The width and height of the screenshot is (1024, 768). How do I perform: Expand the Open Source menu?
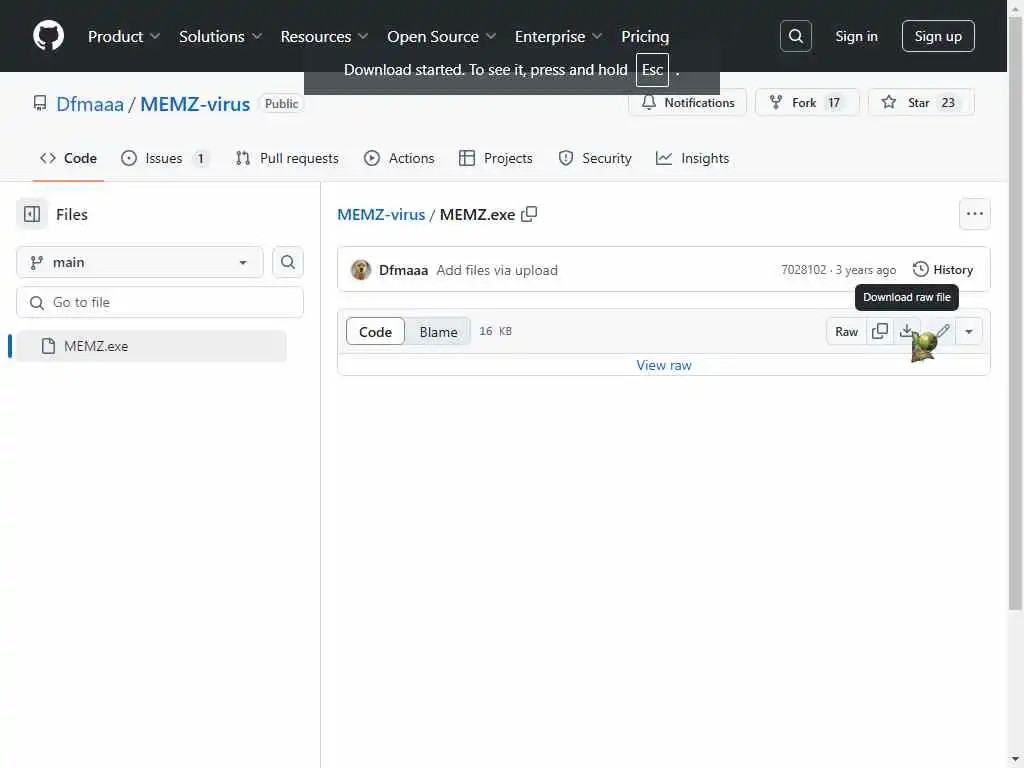point(441,37)
